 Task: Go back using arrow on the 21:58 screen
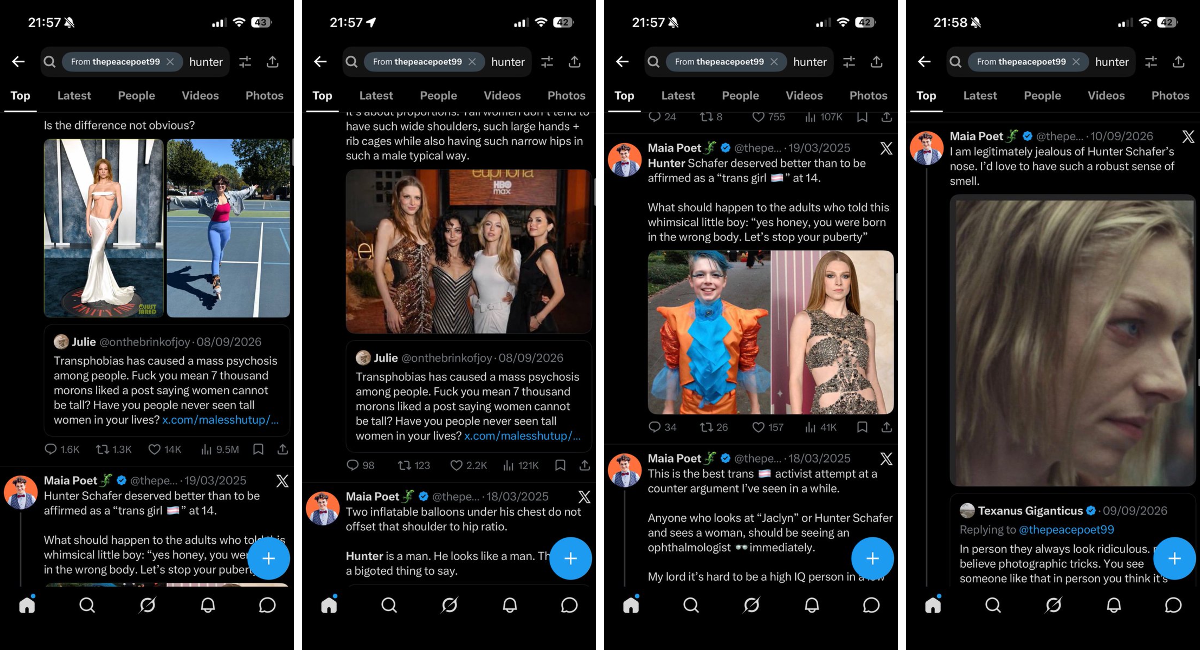tap(924, 62)
